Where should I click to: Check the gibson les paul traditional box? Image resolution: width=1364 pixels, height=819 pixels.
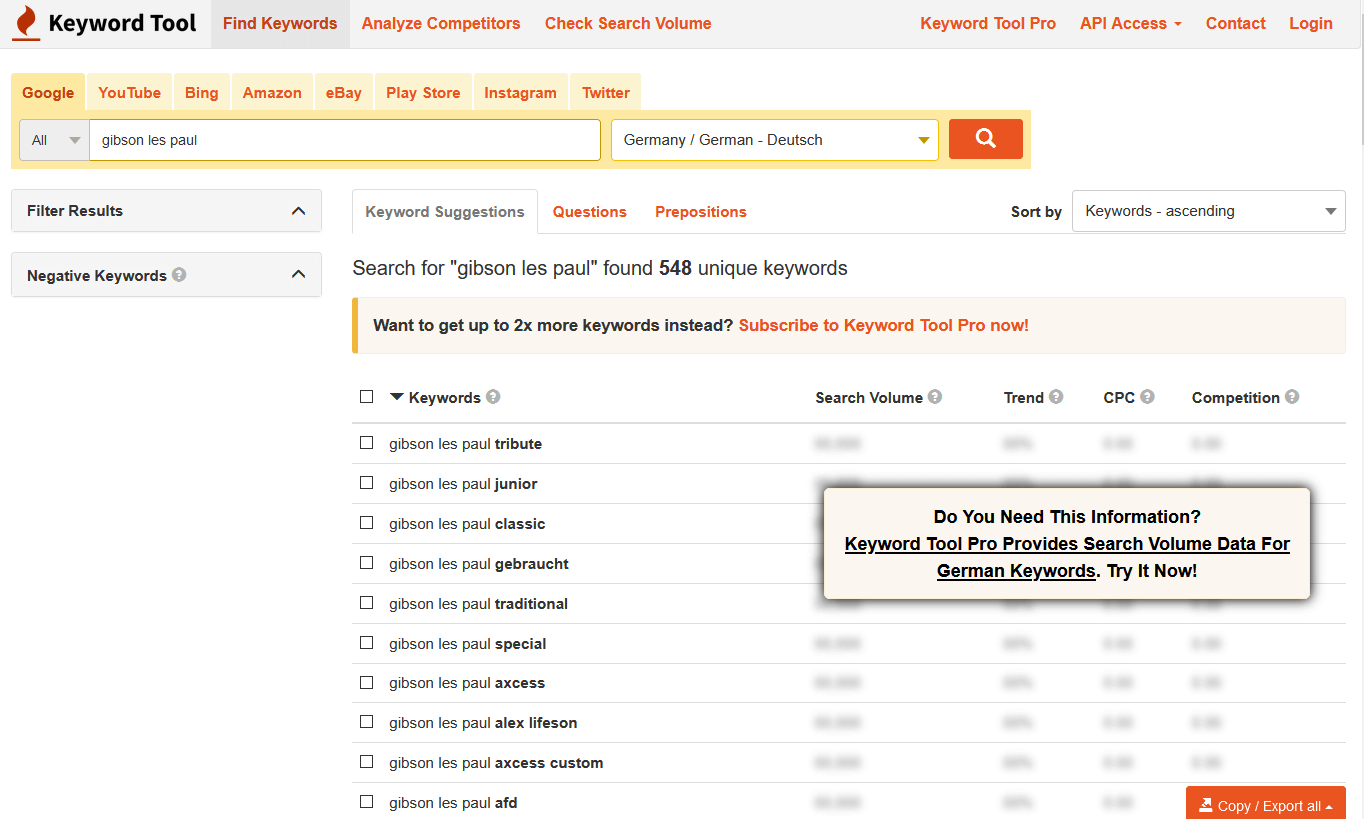pyautogui.click(x=366, y=603)
